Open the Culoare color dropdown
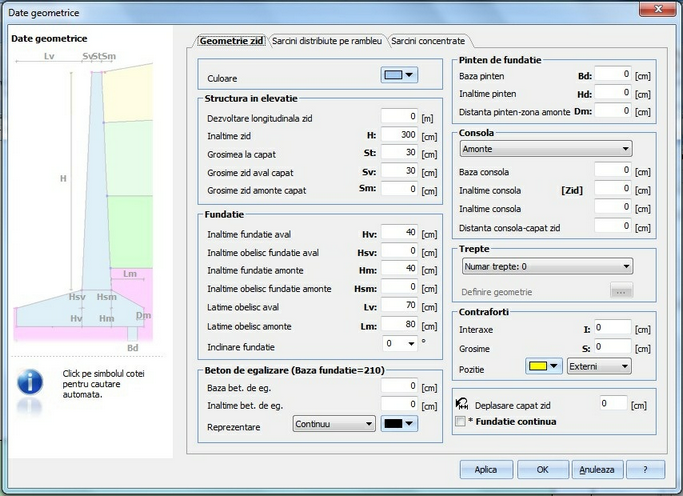Screen dimensions: 683x496 [x=399, y=75]
